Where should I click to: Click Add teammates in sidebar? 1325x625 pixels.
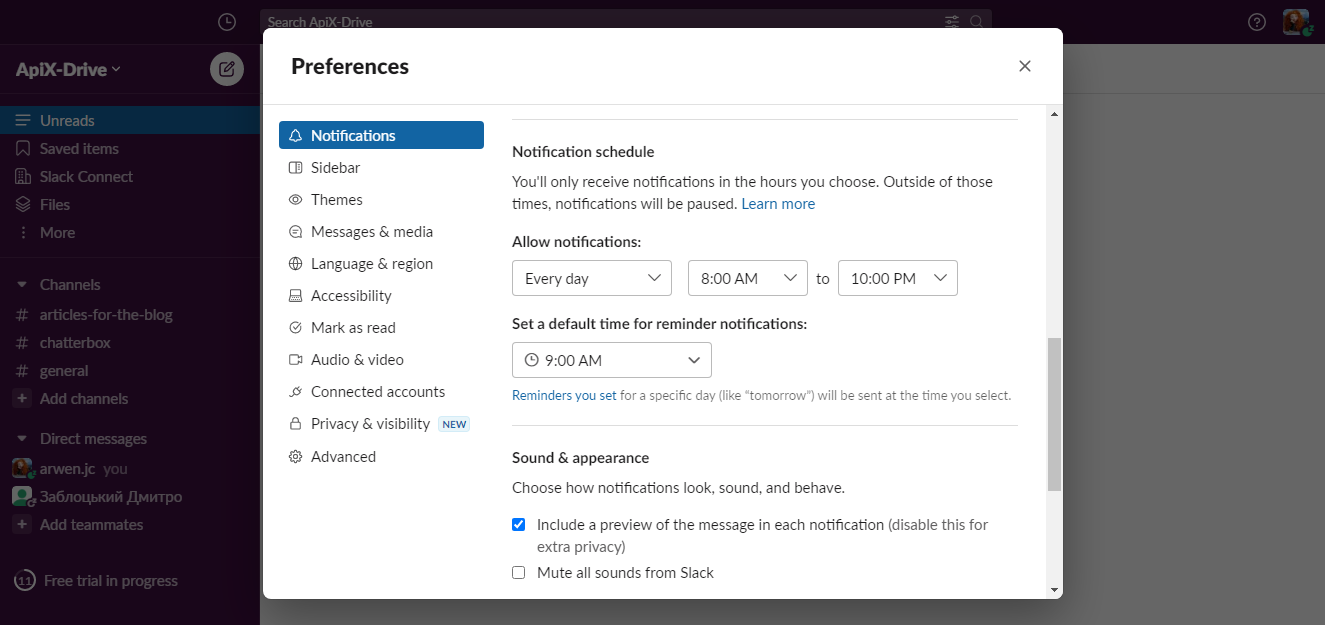pos(91,524)
